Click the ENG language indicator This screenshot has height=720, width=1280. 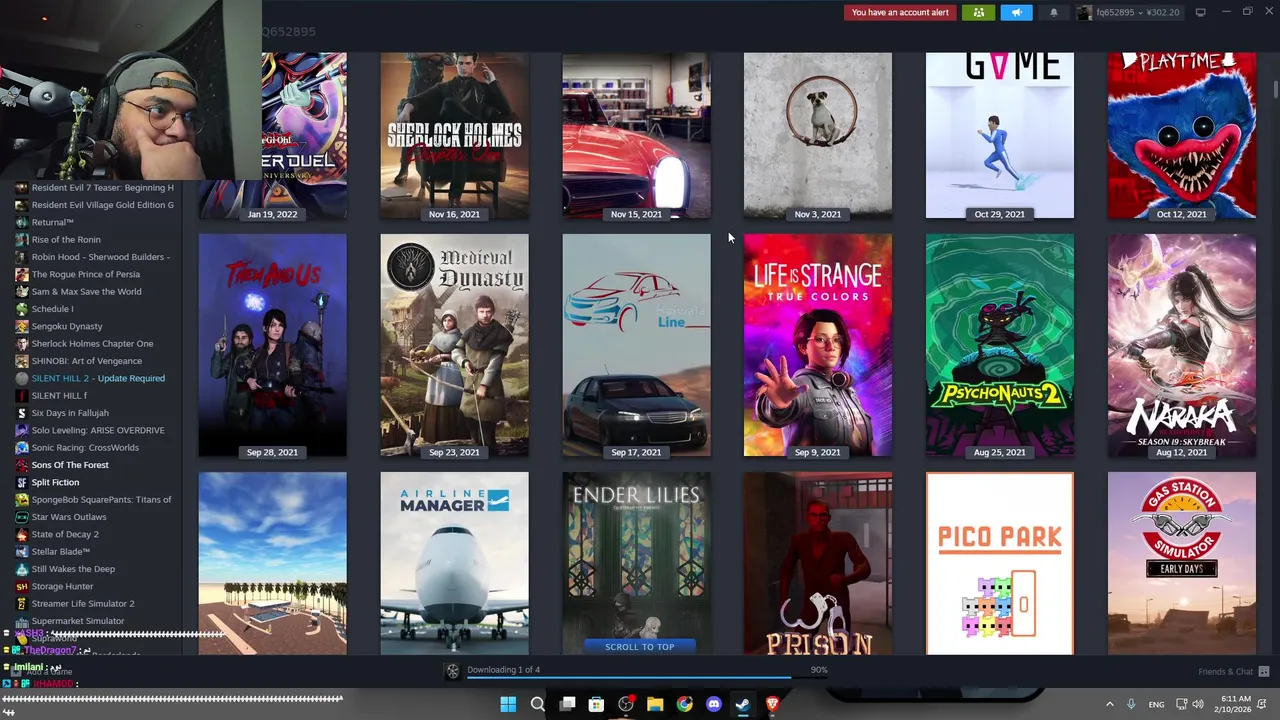click(1156, 704)
